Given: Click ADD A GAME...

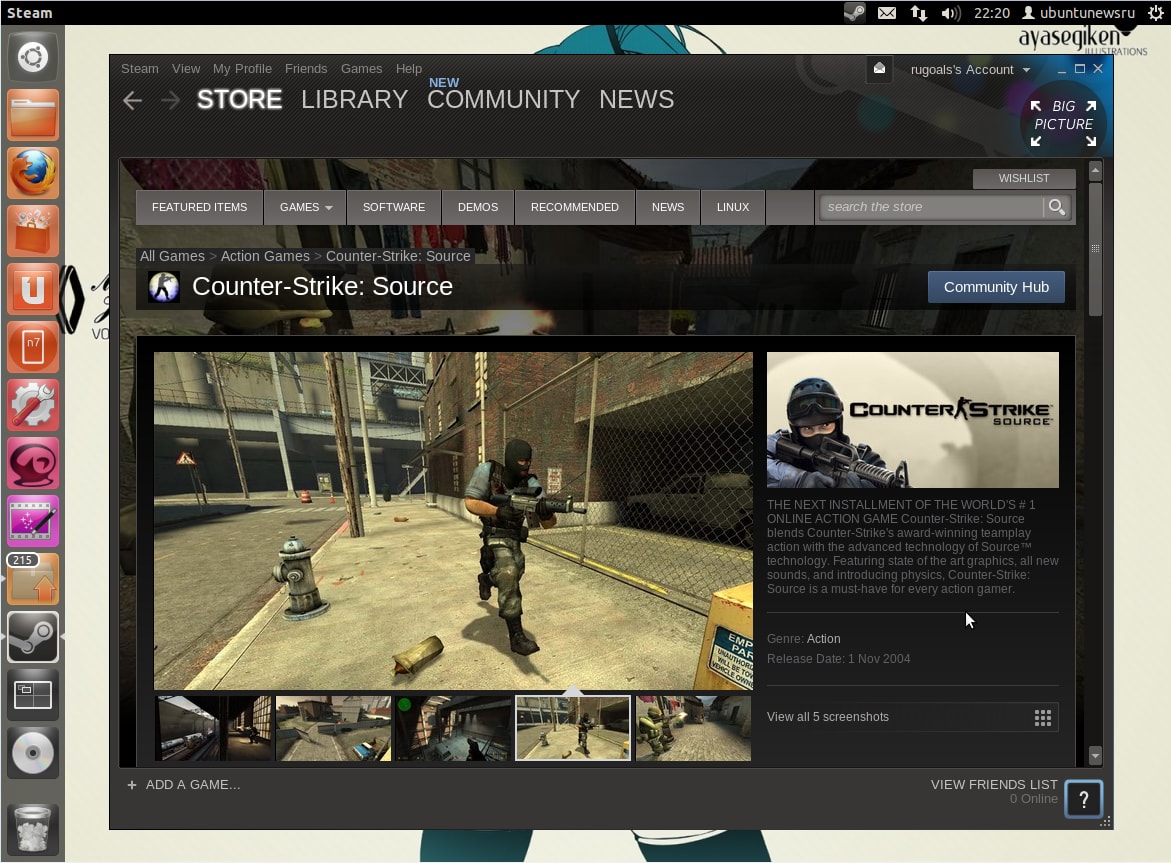Looking at the screenshot, I should tap(193, 785).
